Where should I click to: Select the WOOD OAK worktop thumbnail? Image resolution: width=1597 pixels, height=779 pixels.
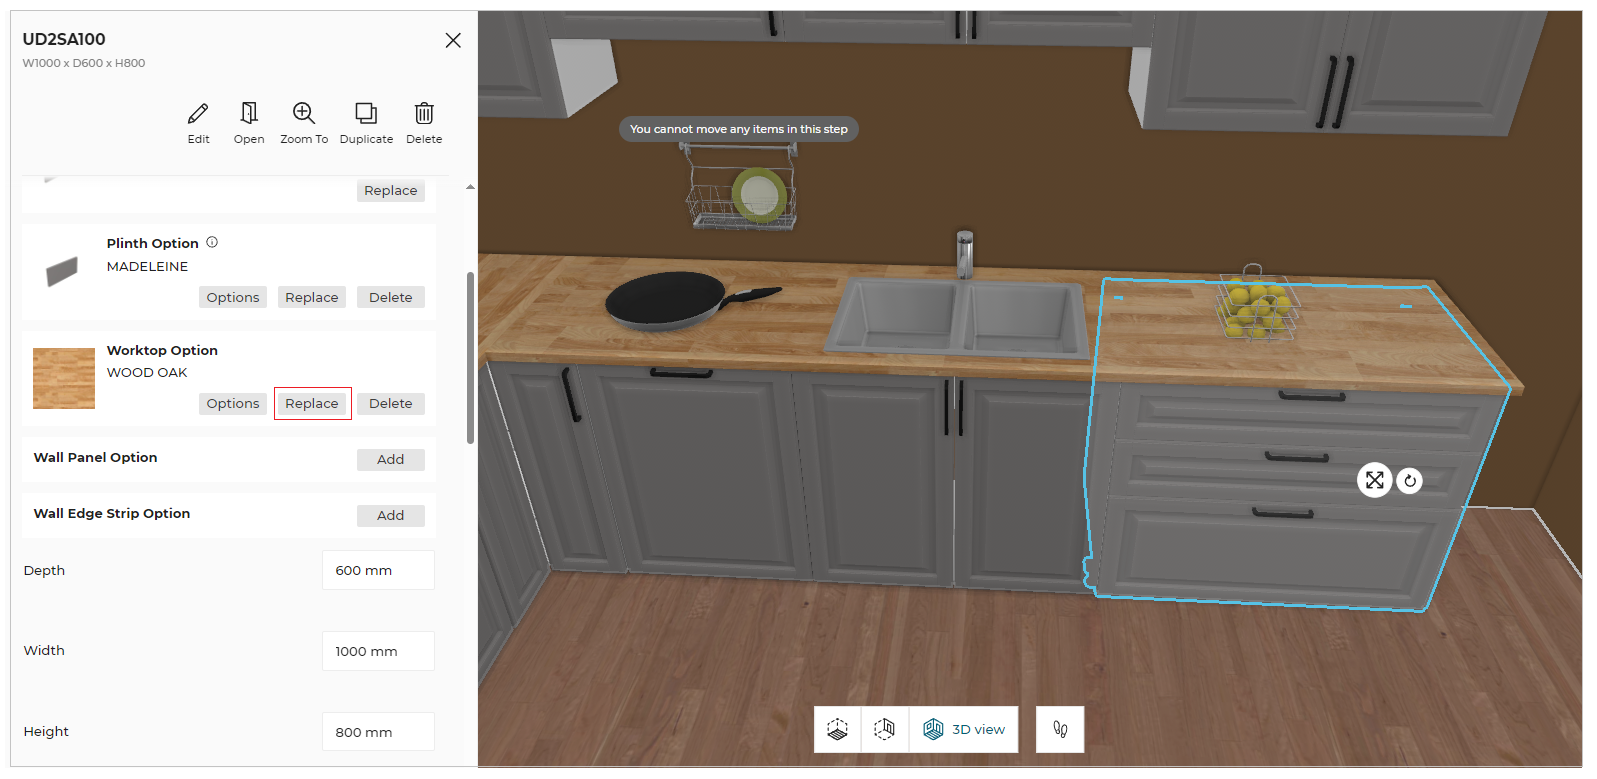[64, 378]
